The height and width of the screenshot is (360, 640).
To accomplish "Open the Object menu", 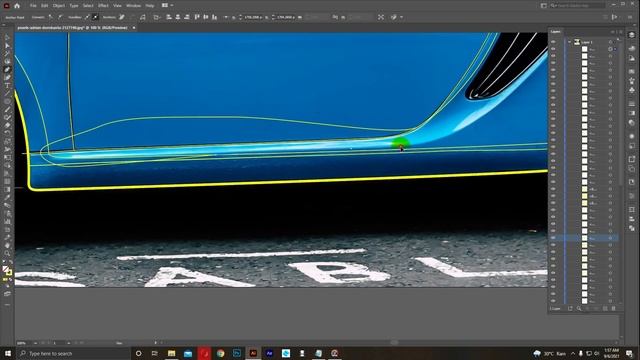I will click(59, 6).
